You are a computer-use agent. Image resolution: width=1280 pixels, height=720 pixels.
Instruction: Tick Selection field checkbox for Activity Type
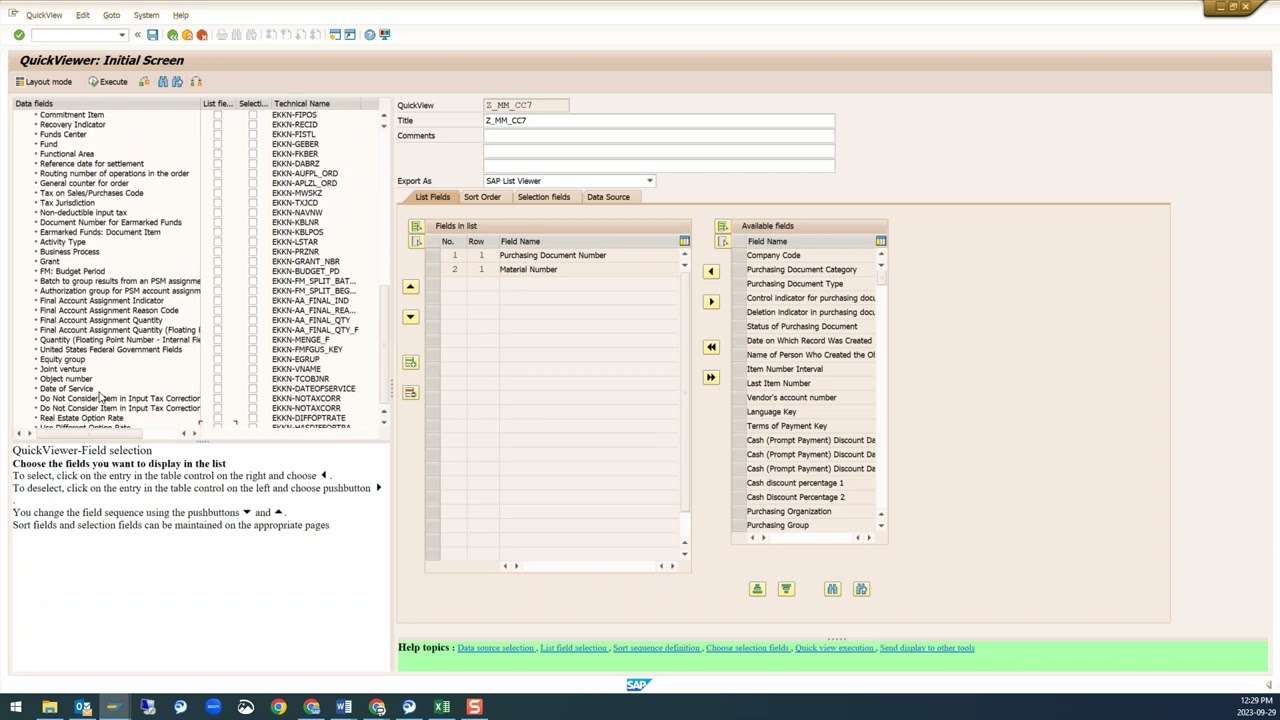[252, 242]
